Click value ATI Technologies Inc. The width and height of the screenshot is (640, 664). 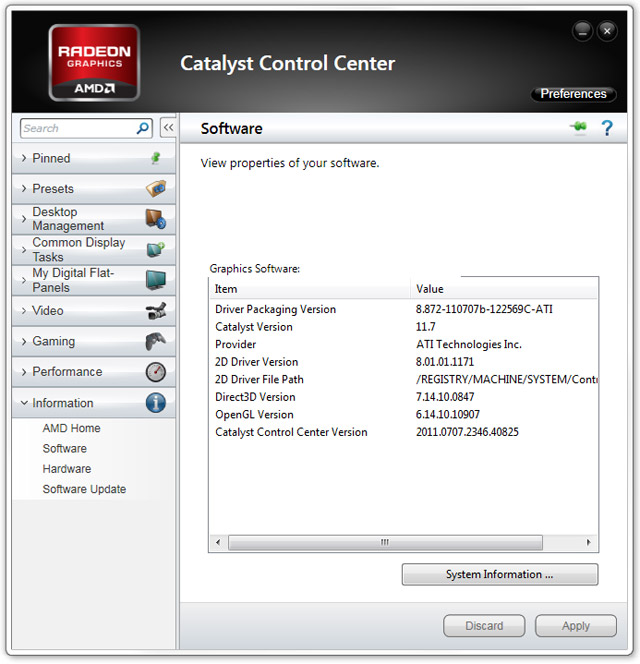pyautogui.click(x=469, y=344)
